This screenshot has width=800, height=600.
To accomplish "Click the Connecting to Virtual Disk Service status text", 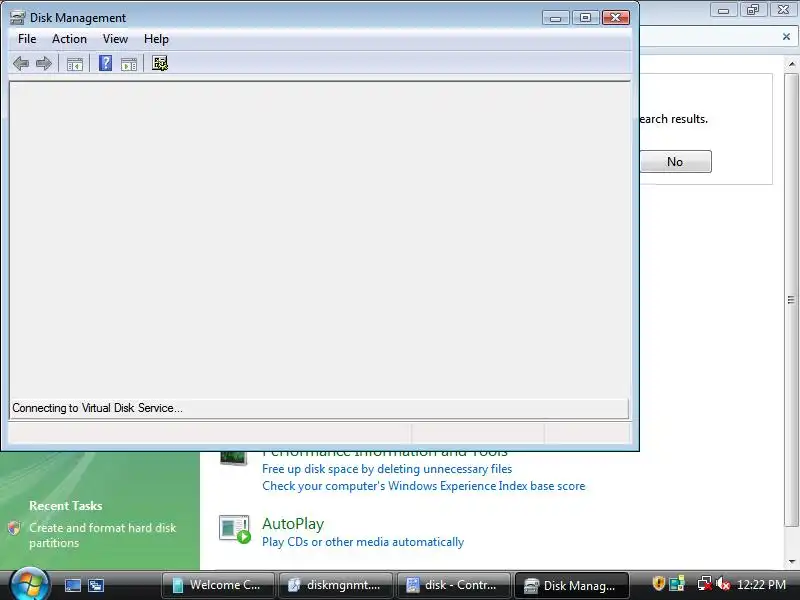I will pos(97,408).
